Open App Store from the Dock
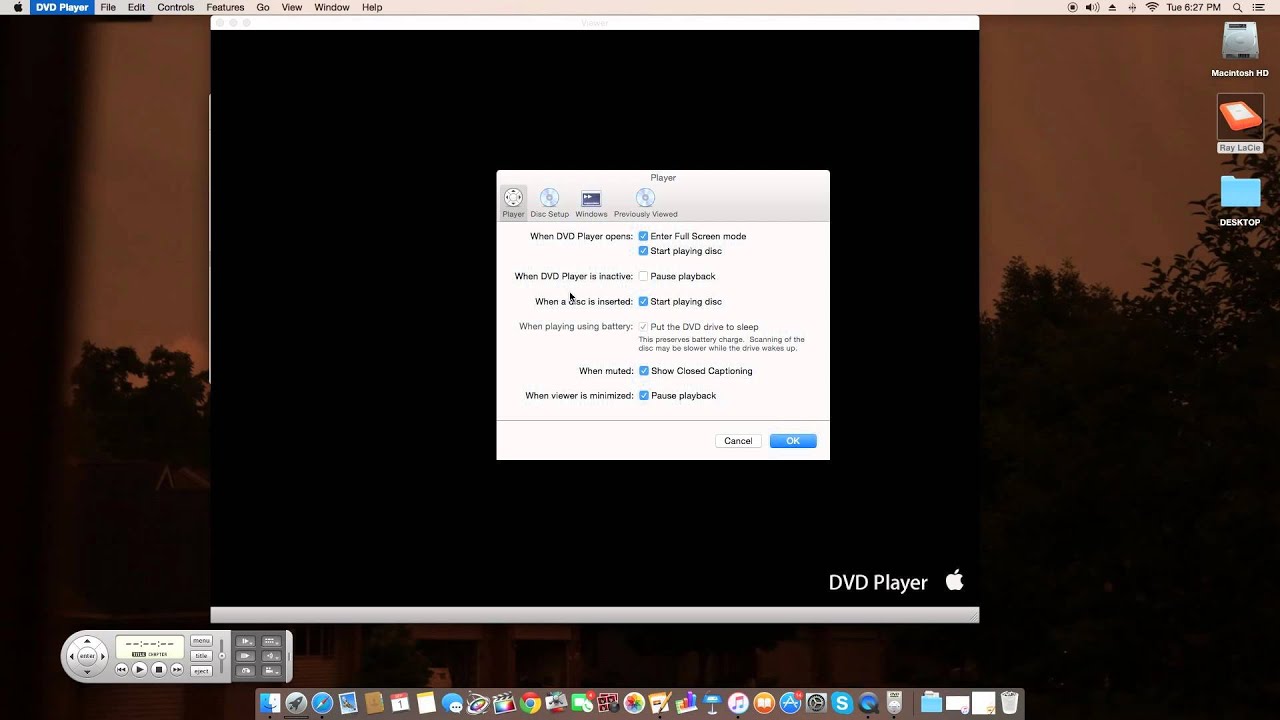Screen dimensions: 1280x720 pos(790,703)
